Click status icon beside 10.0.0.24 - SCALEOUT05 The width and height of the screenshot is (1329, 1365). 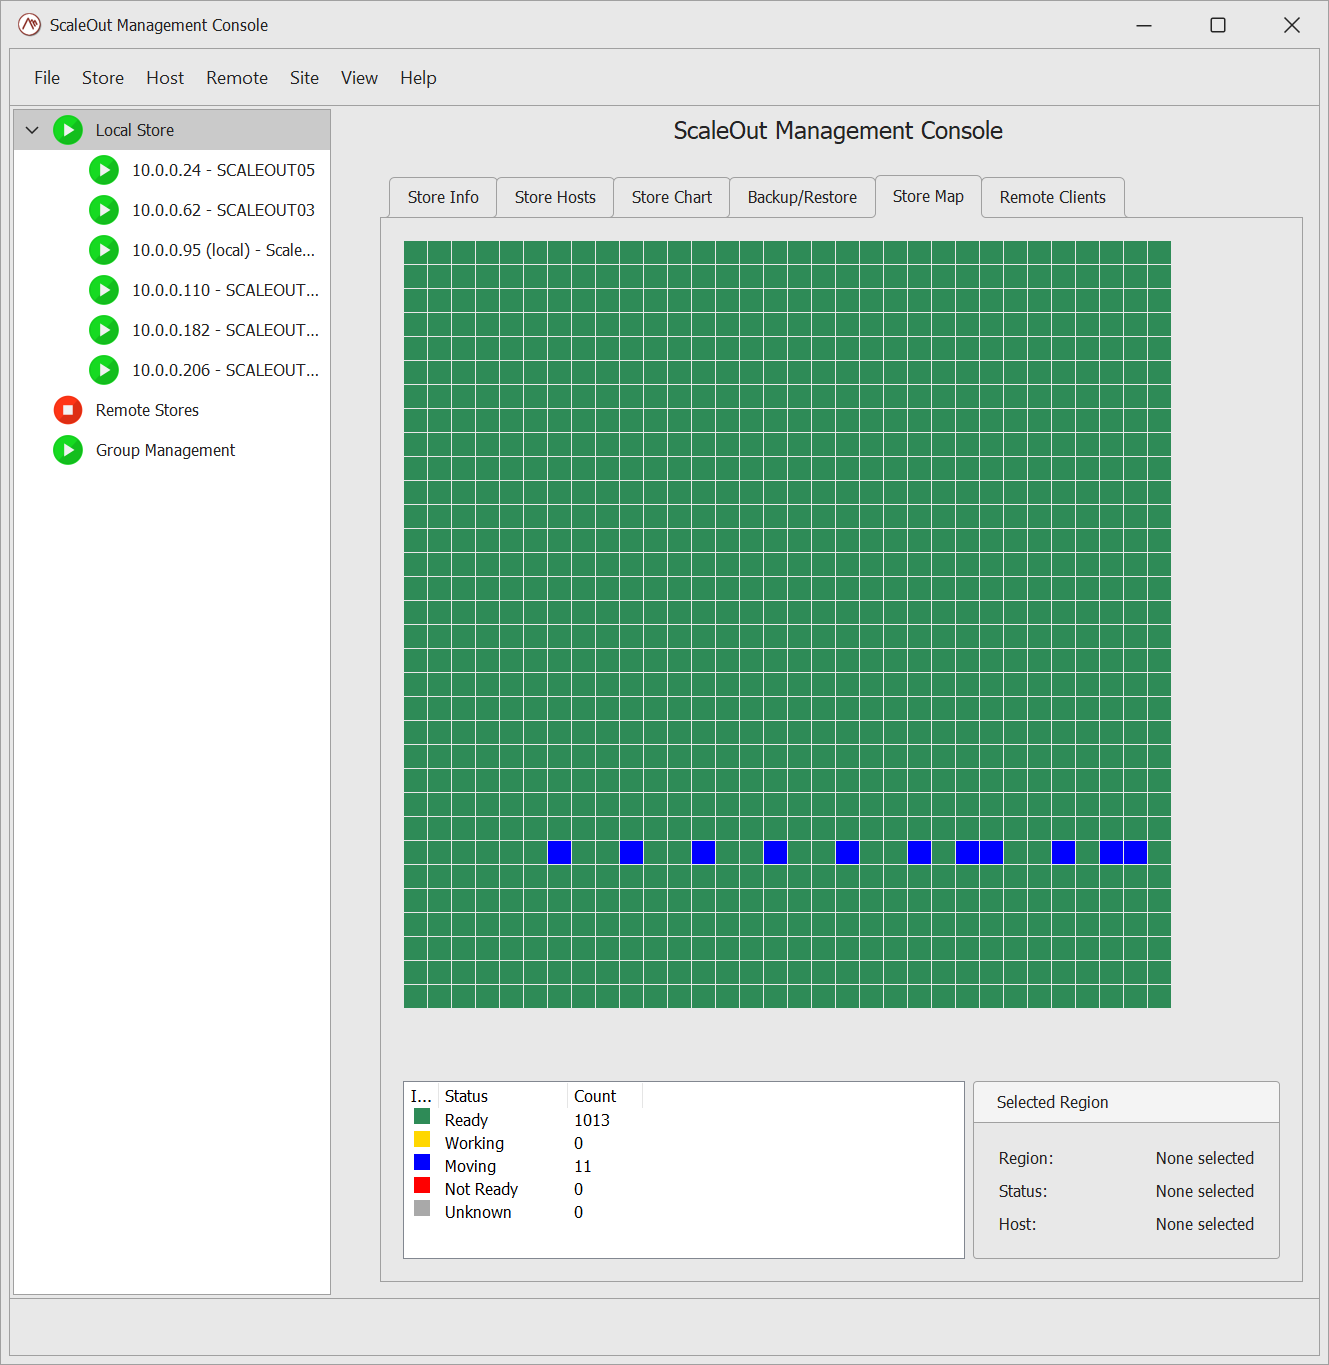click(104, 170)
